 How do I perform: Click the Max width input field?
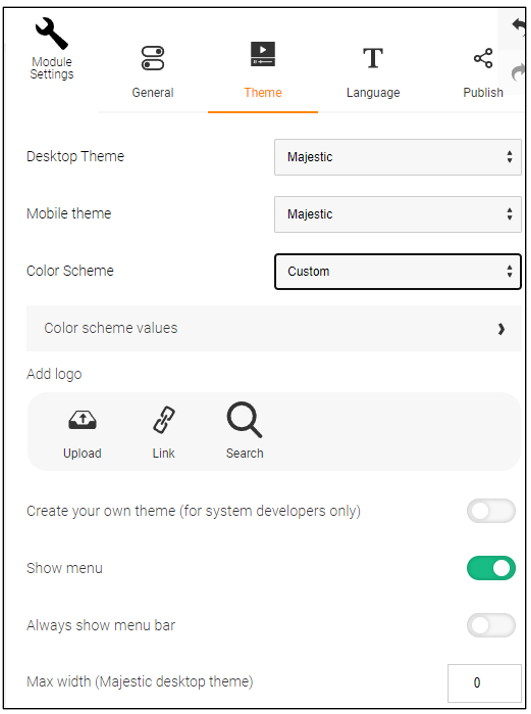point(485,683)
